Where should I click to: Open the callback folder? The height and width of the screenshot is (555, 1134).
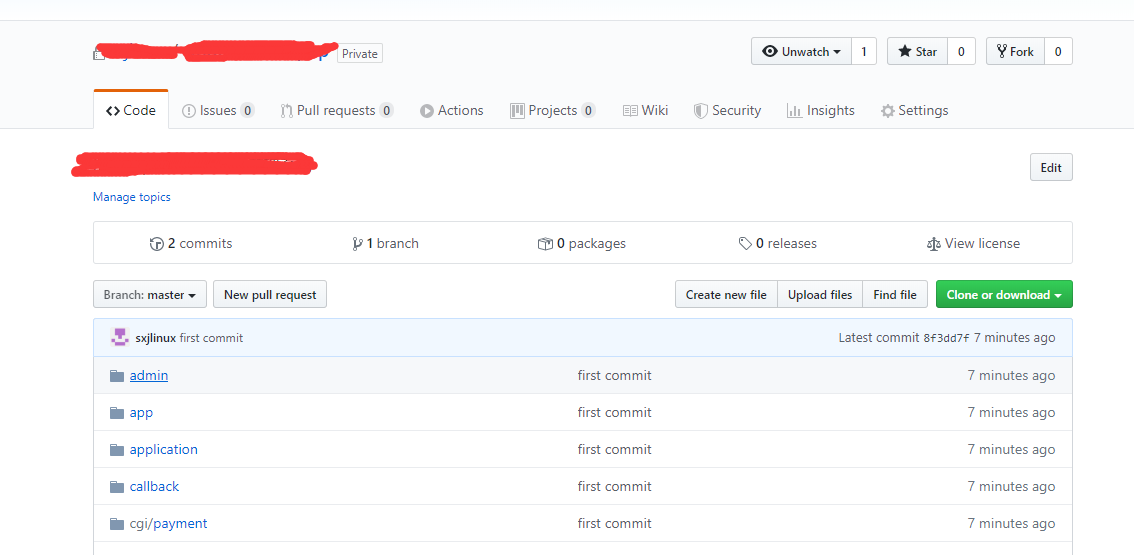[x=154, y=486]
